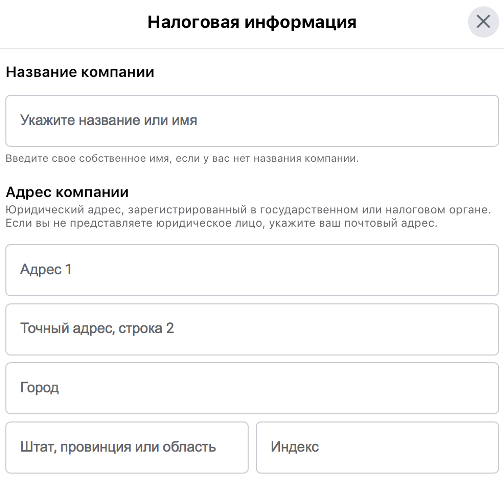Focus the Индекс input field

377,447
